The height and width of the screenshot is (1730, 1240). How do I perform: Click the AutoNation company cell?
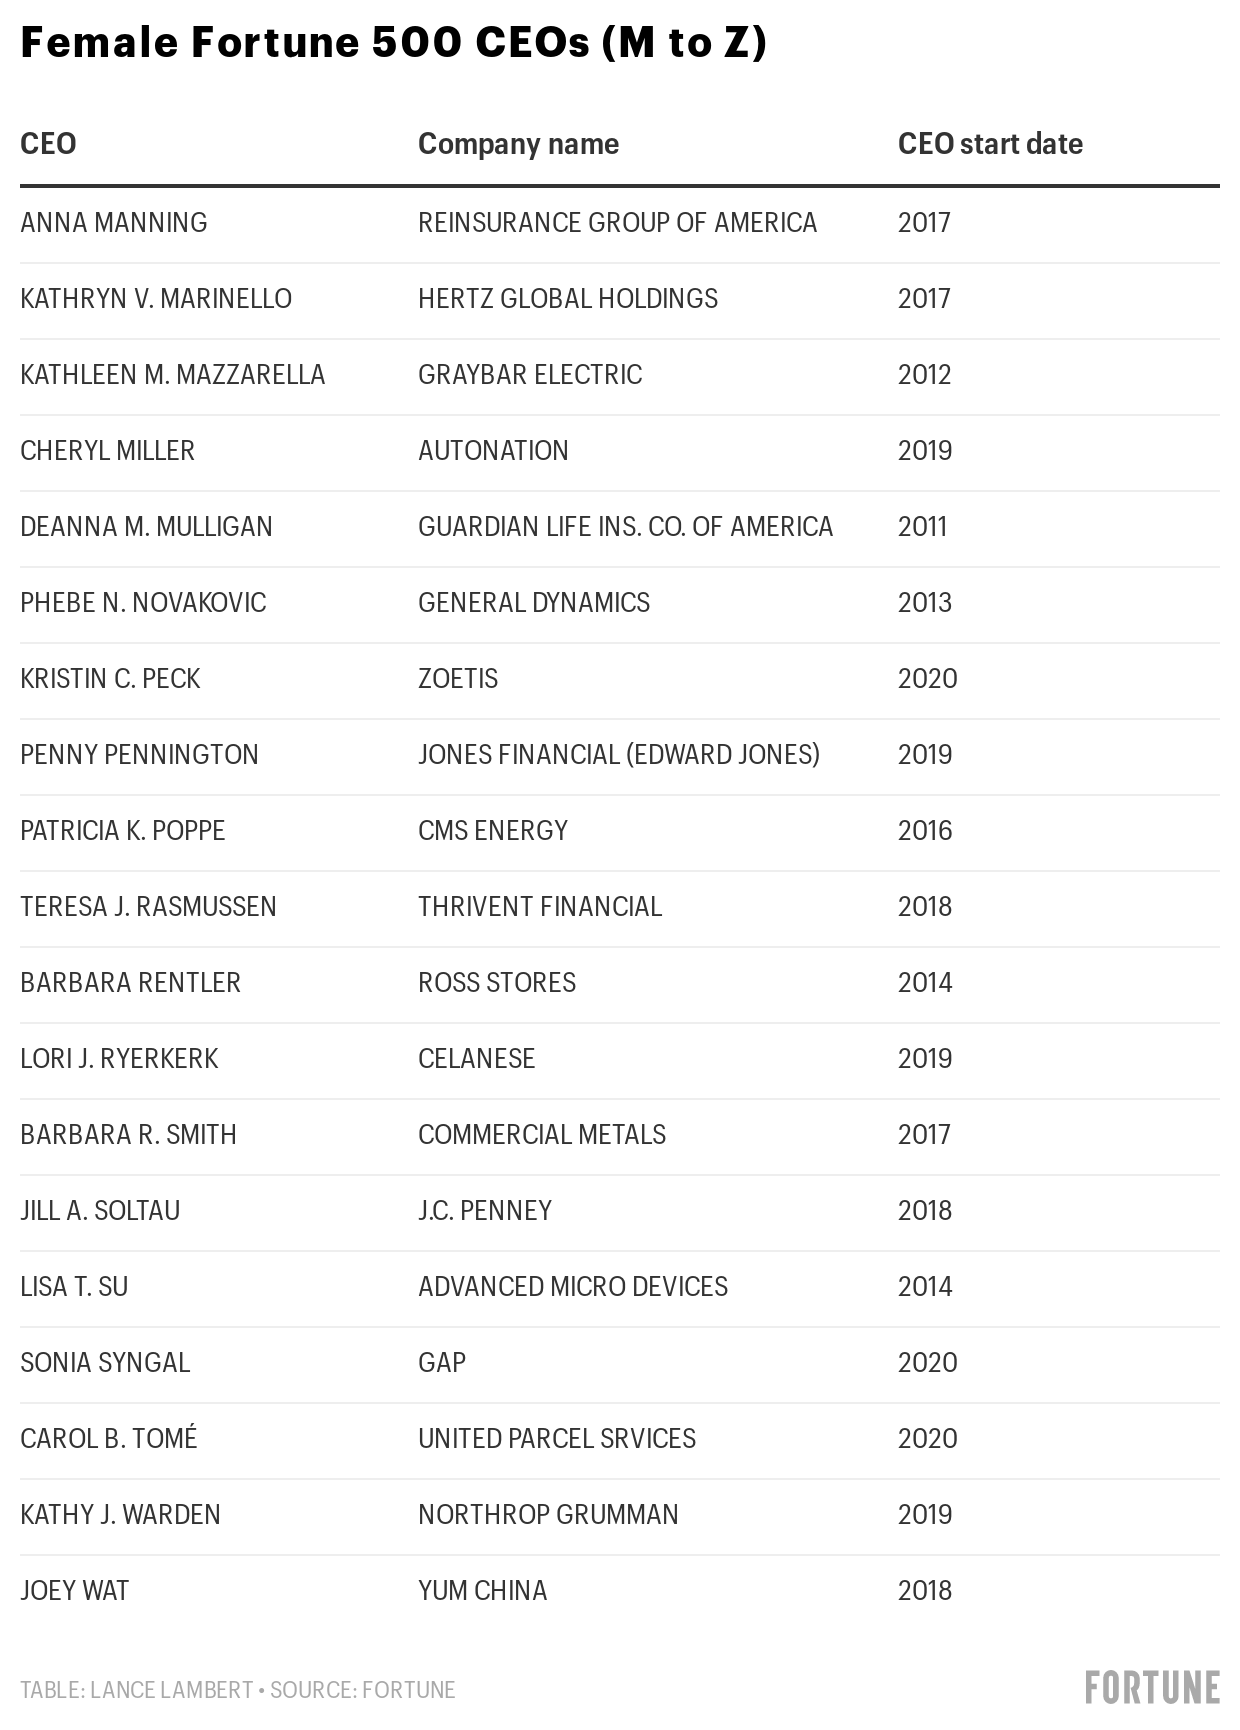493,450
